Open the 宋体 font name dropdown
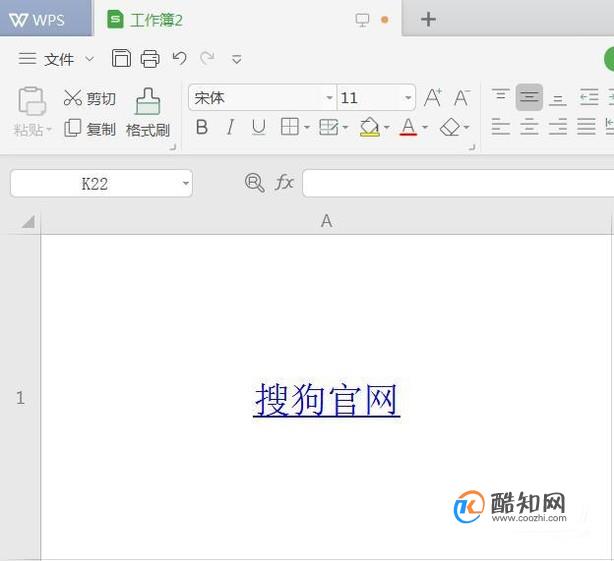The width and height of the screenshot is (614, 561). 329,97
